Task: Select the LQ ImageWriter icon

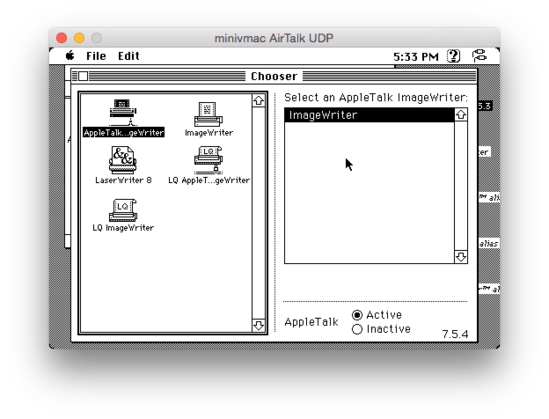Action: click(x=123, y=215)
